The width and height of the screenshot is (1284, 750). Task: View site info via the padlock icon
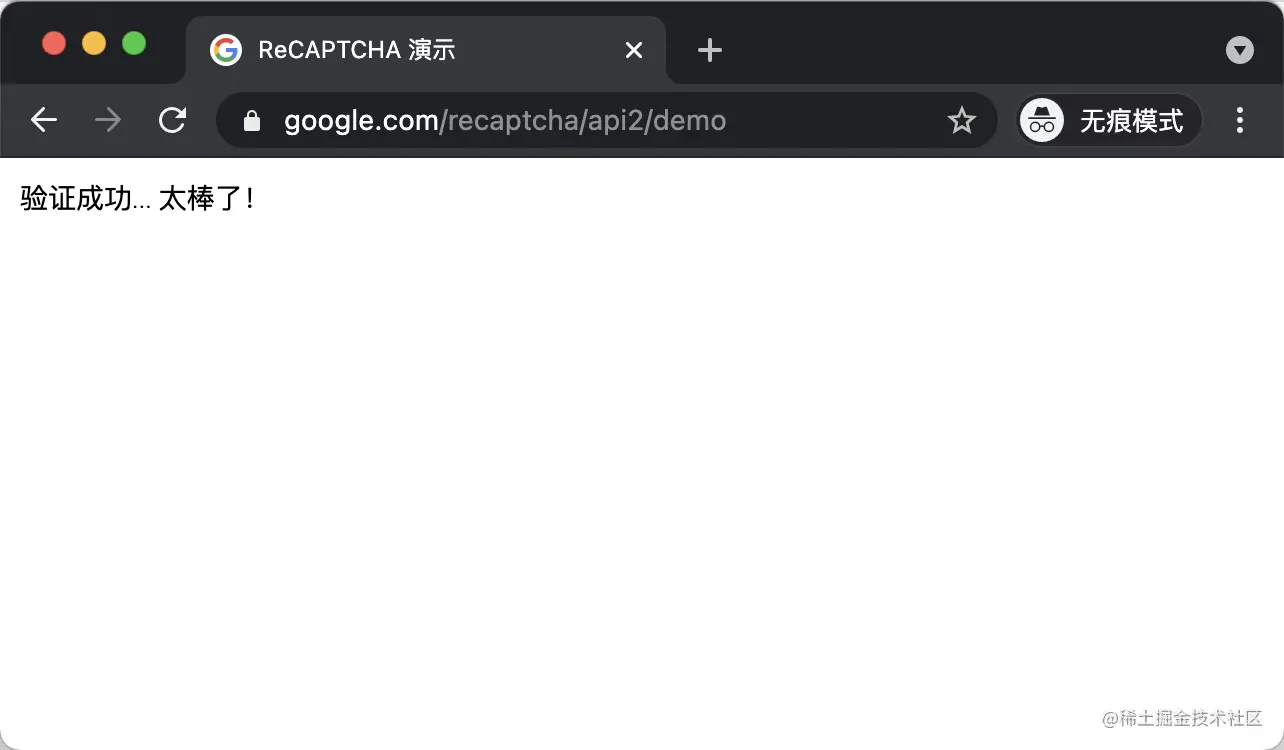252,121
